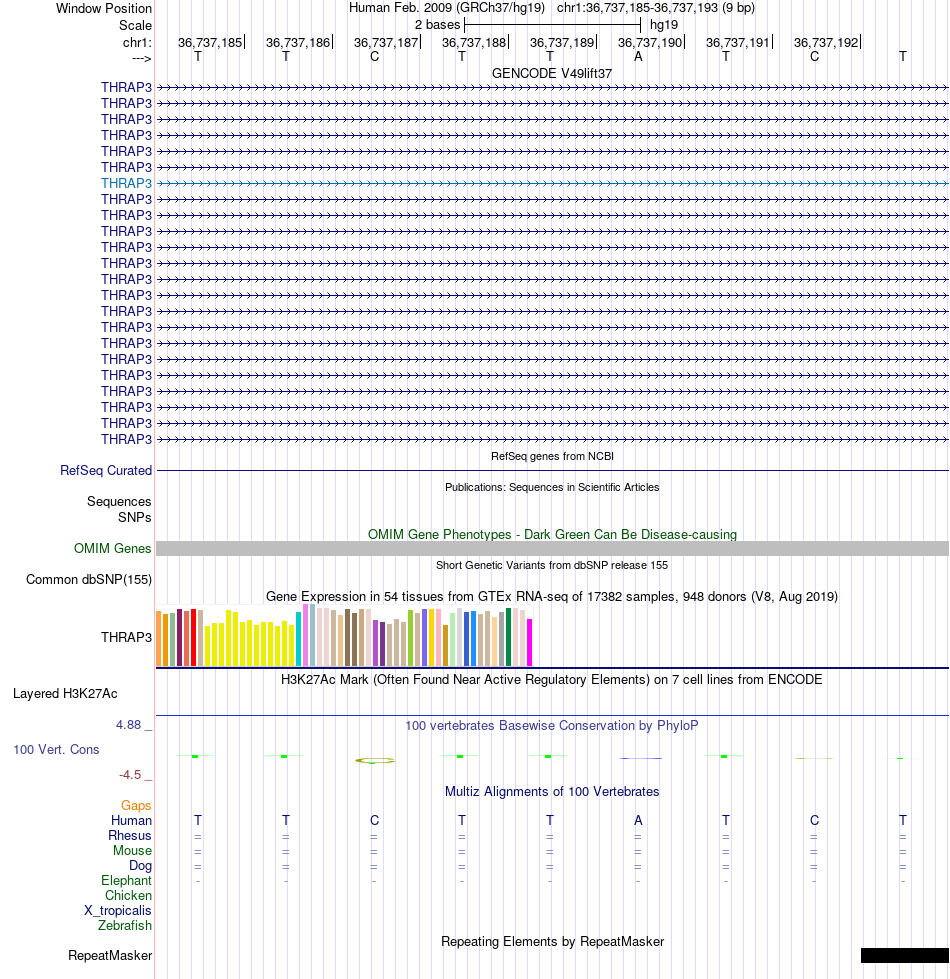The height and width of the screenshot is (979, 950).
Task: Select the 'chr1:' ruler label
Action: [137, 42]
